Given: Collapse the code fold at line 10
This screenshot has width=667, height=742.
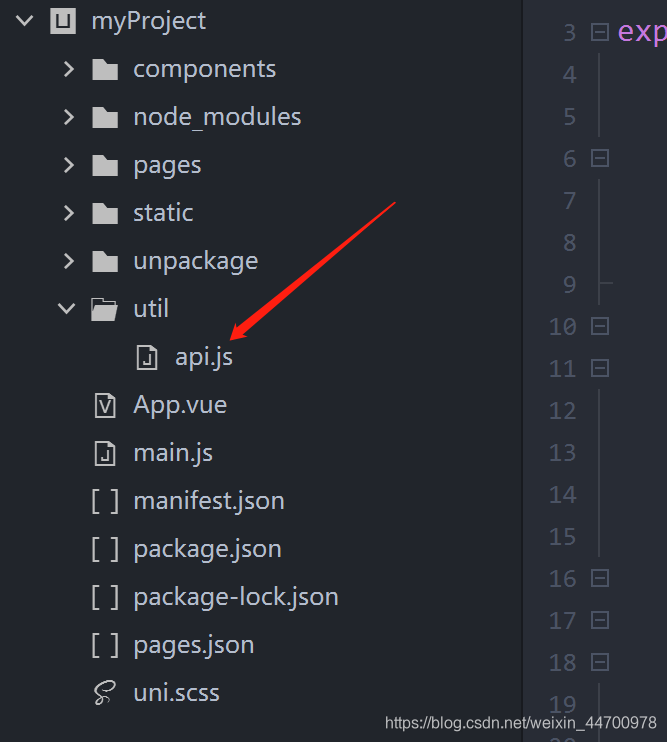Looking at the screenshot, I should coord(600,327).
